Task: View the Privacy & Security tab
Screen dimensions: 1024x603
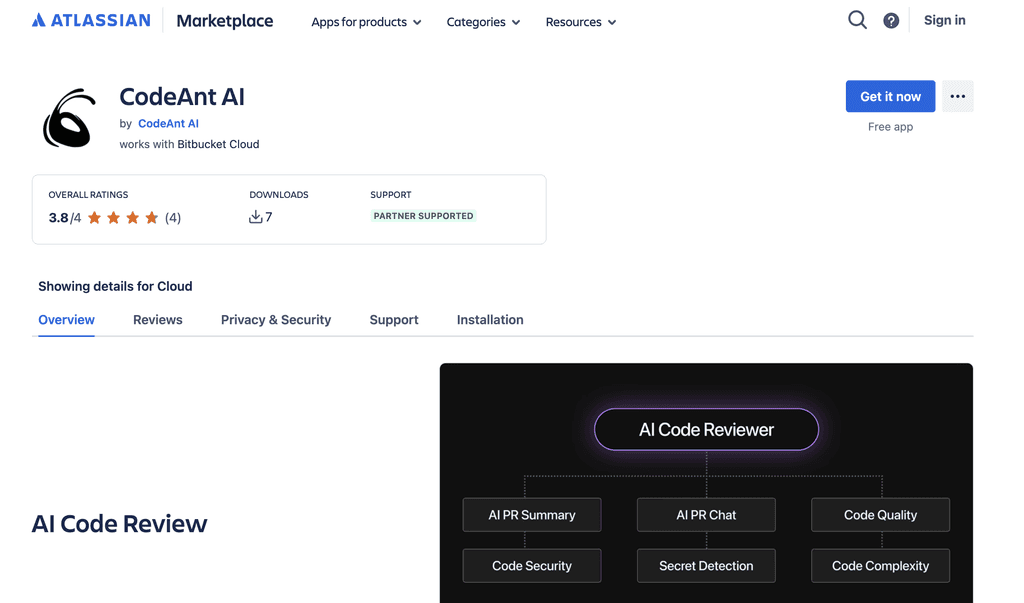Action: click(x=275, y=319)
